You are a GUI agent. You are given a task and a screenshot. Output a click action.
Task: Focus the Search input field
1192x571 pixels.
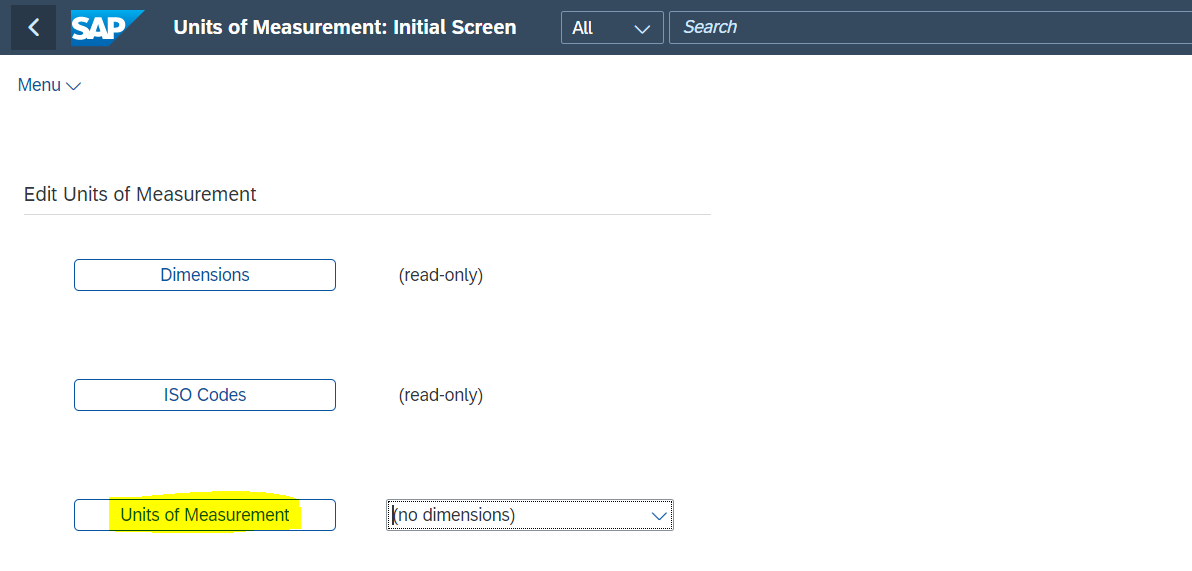(930, 28)
